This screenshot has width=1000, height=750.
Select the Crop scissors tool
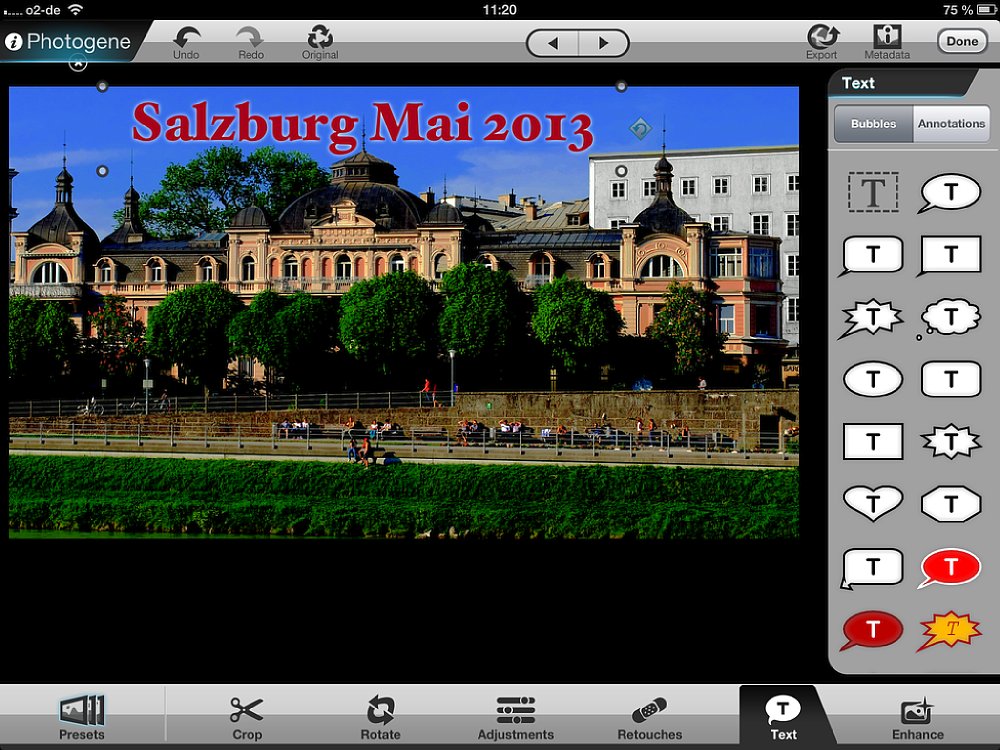pyautogui.click(x=246, y=711)
